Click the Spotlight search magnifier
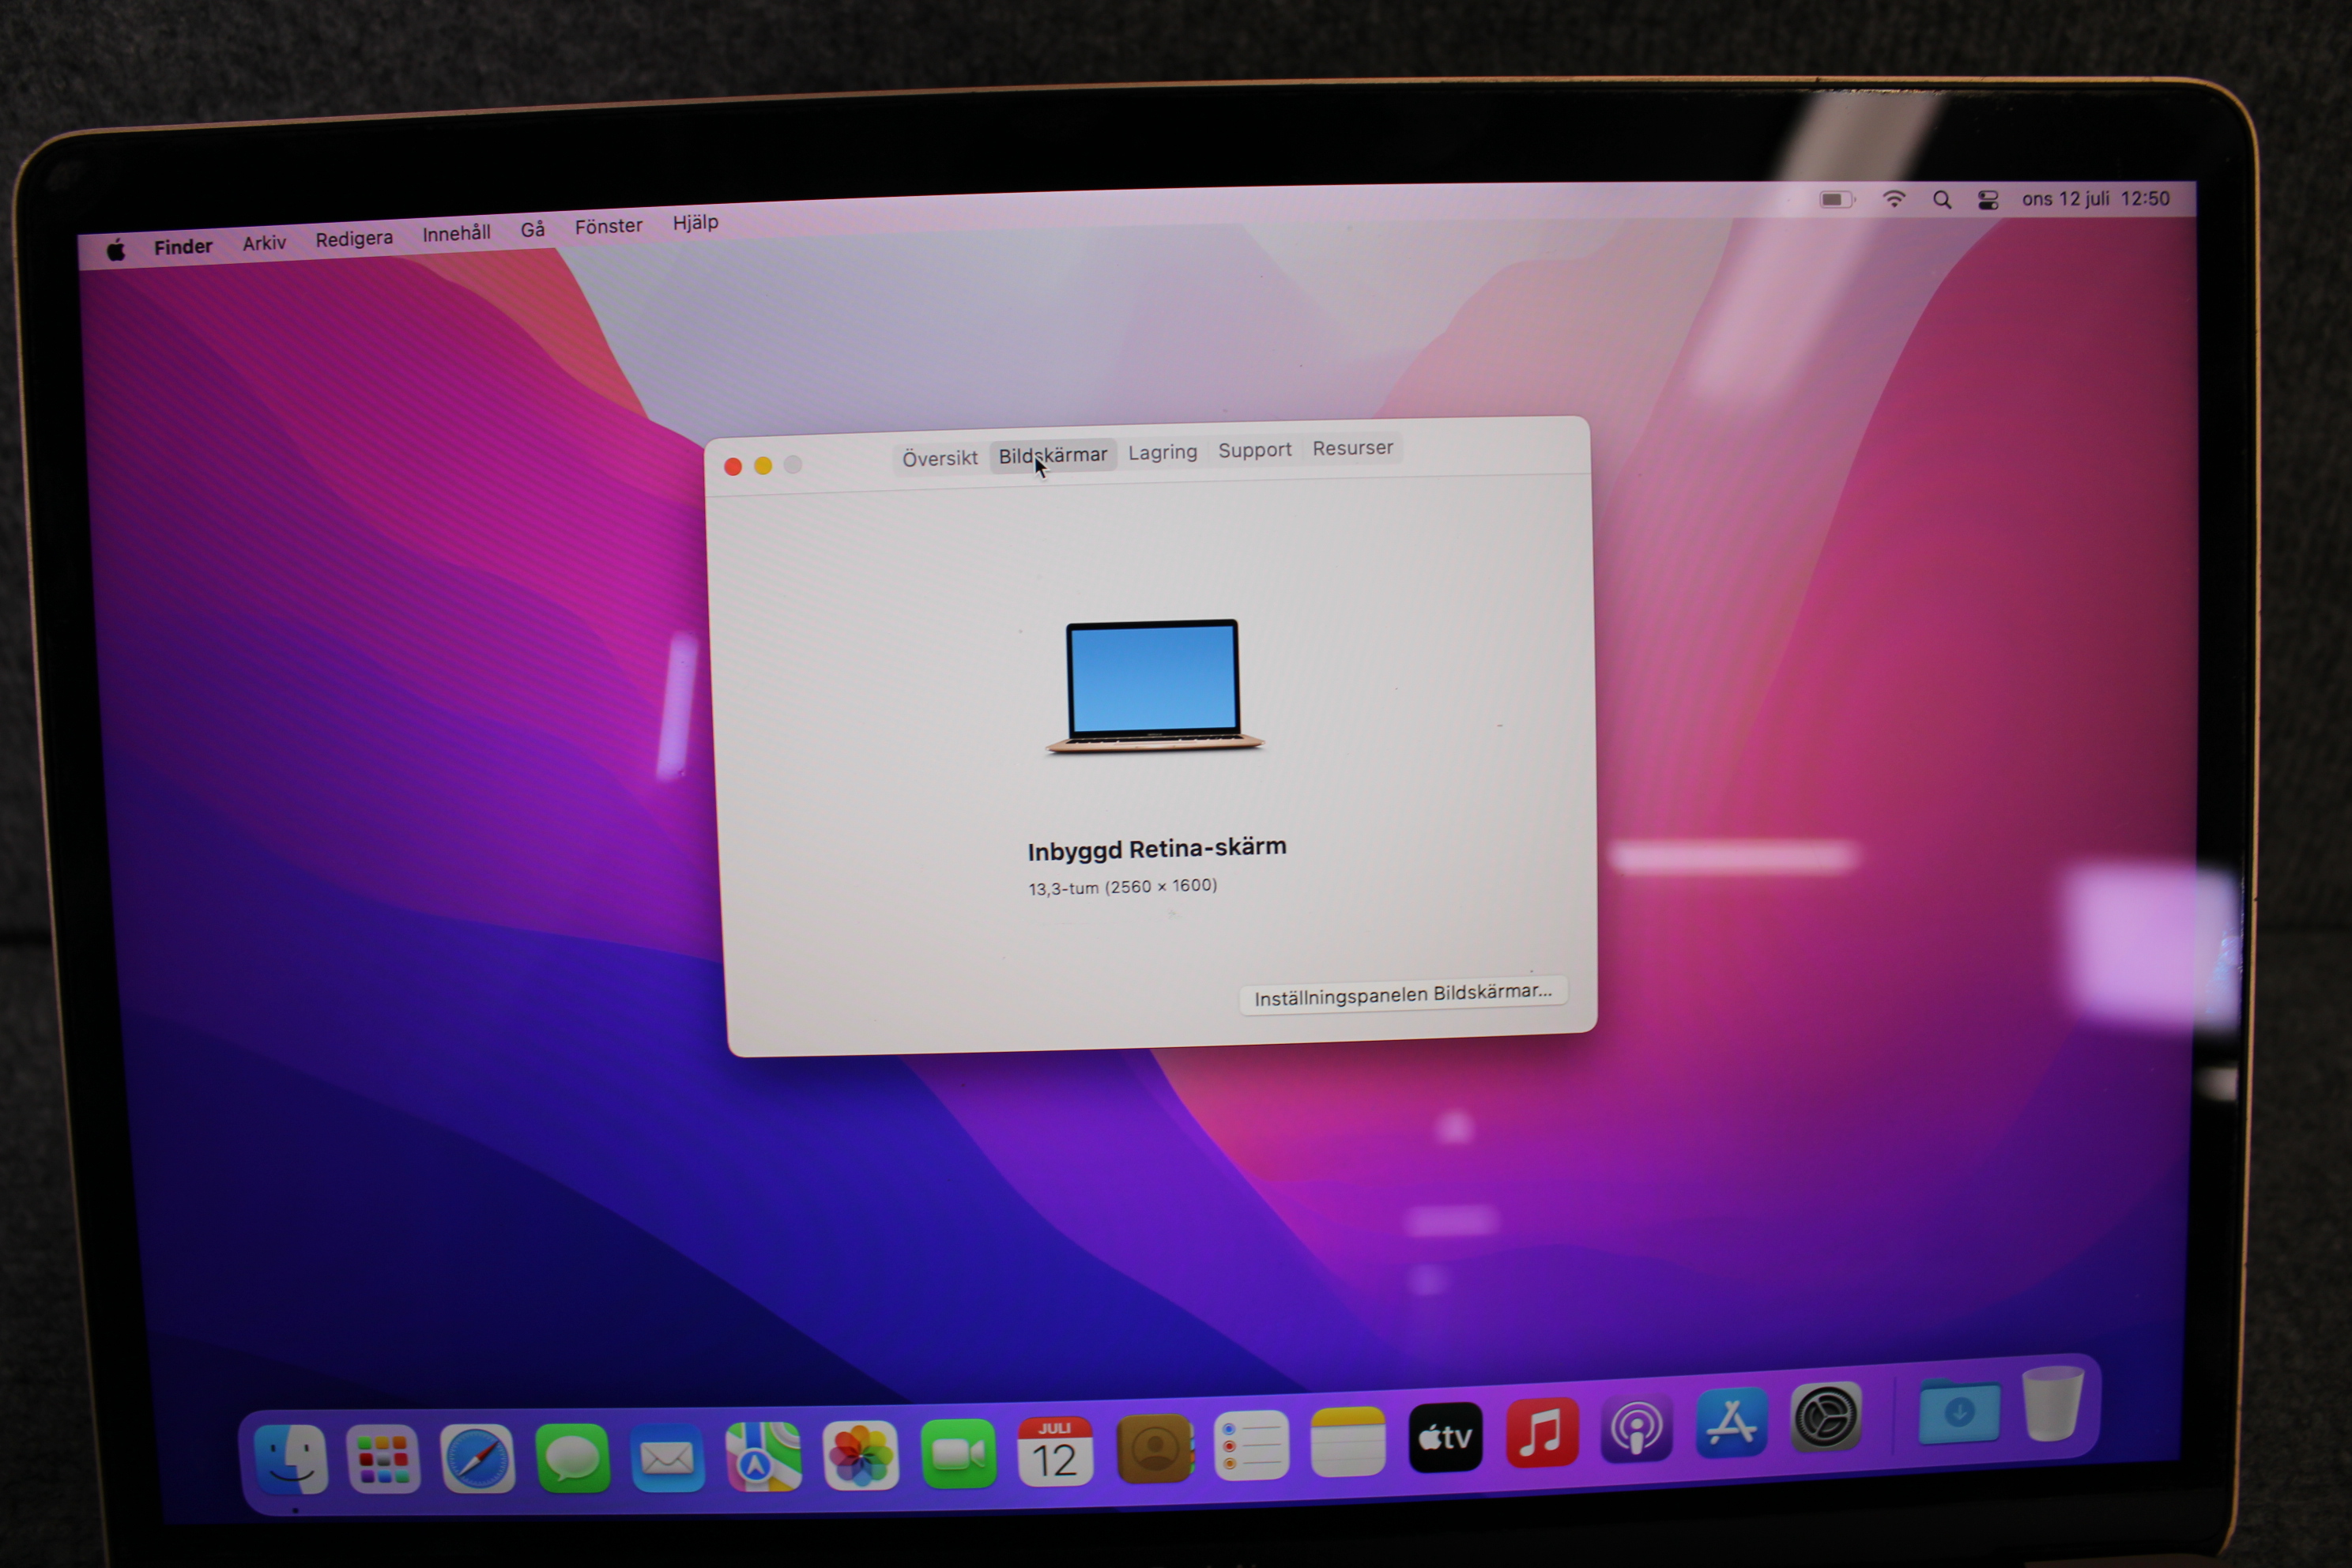2352x1568 pixels. [x=1942, y=200]
